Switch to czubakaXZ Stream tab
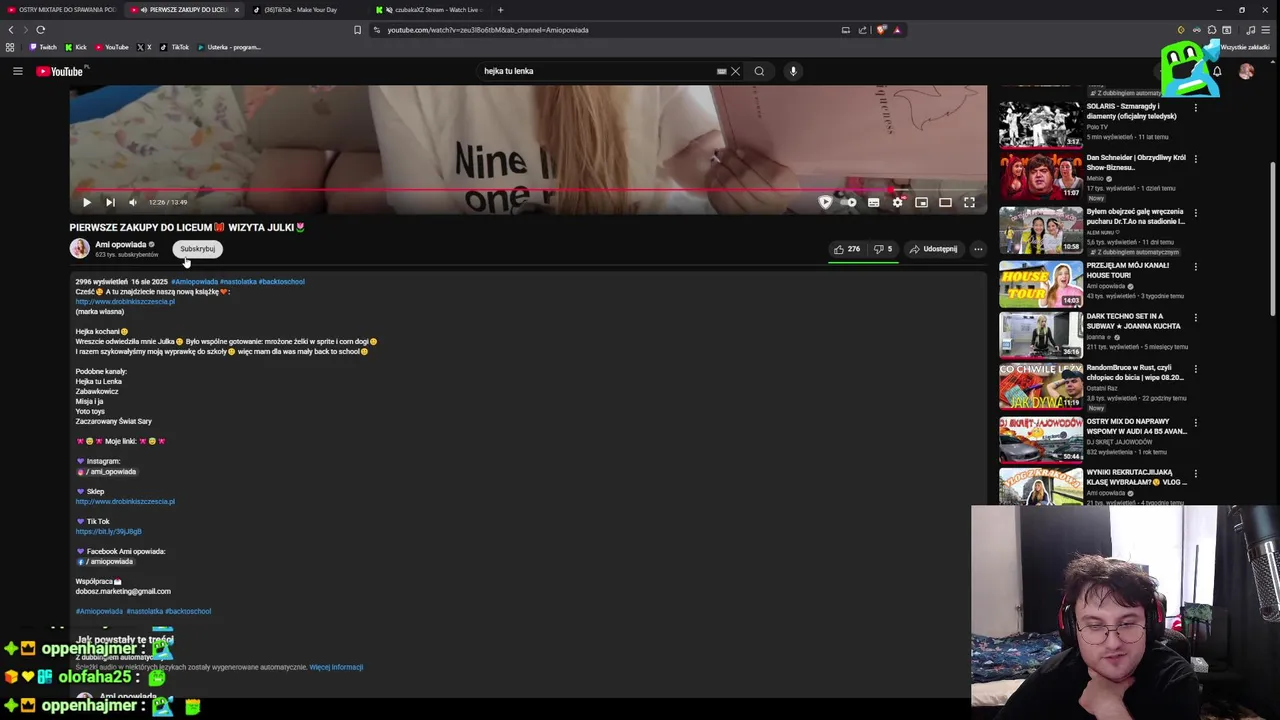 (428, 10)
